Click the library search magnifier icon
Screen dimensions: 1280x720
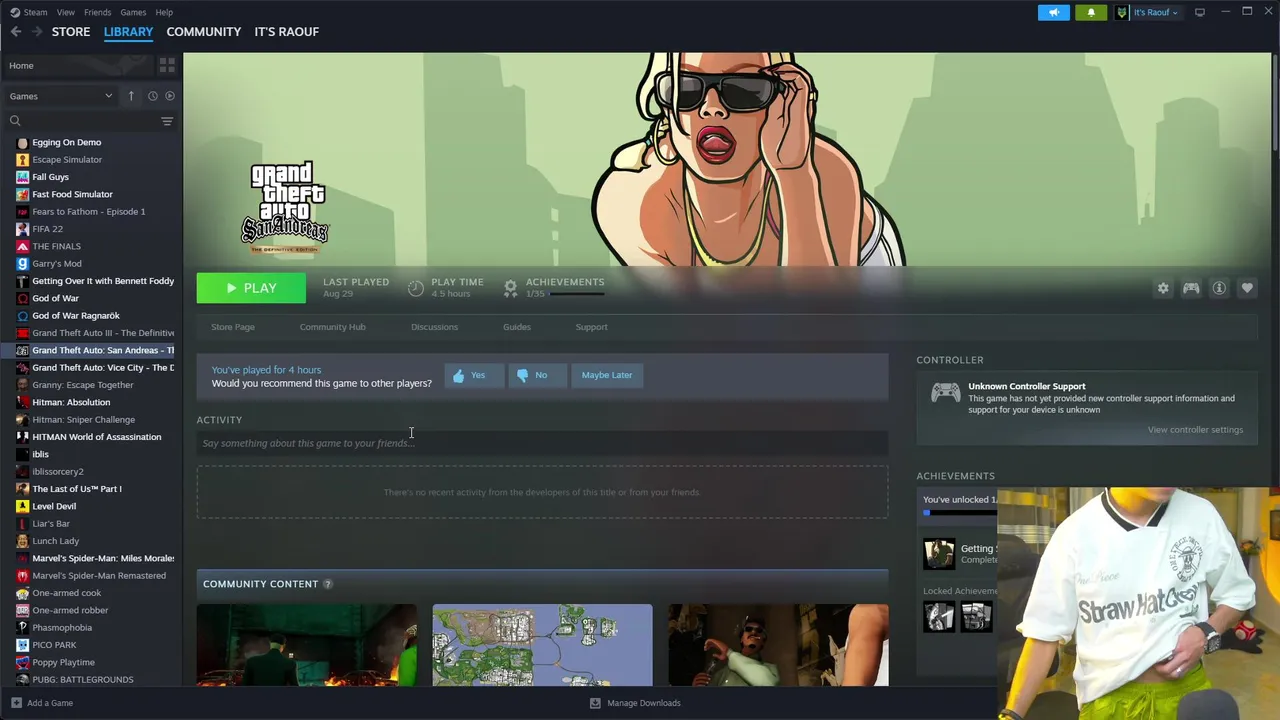coord(15,121)
